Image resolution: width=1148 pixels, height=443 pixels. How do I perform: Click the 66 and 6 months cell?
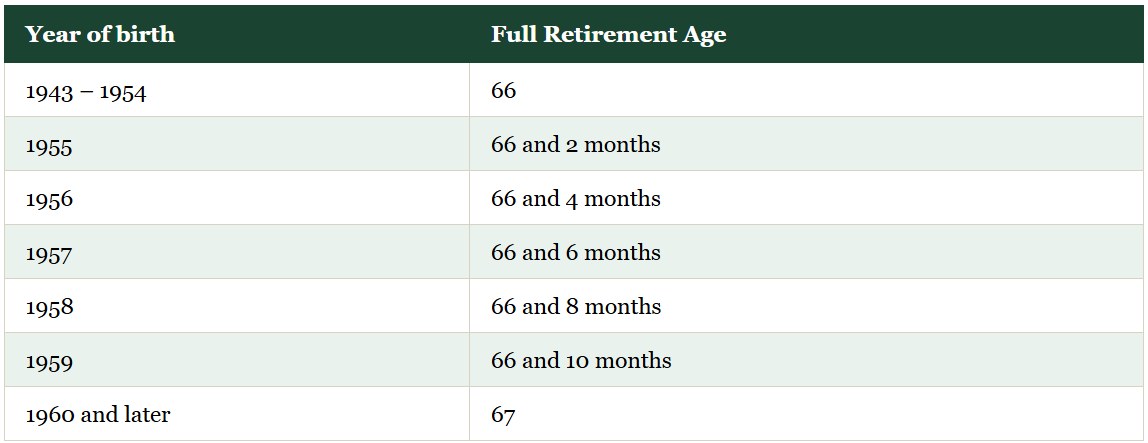[806, 252]
